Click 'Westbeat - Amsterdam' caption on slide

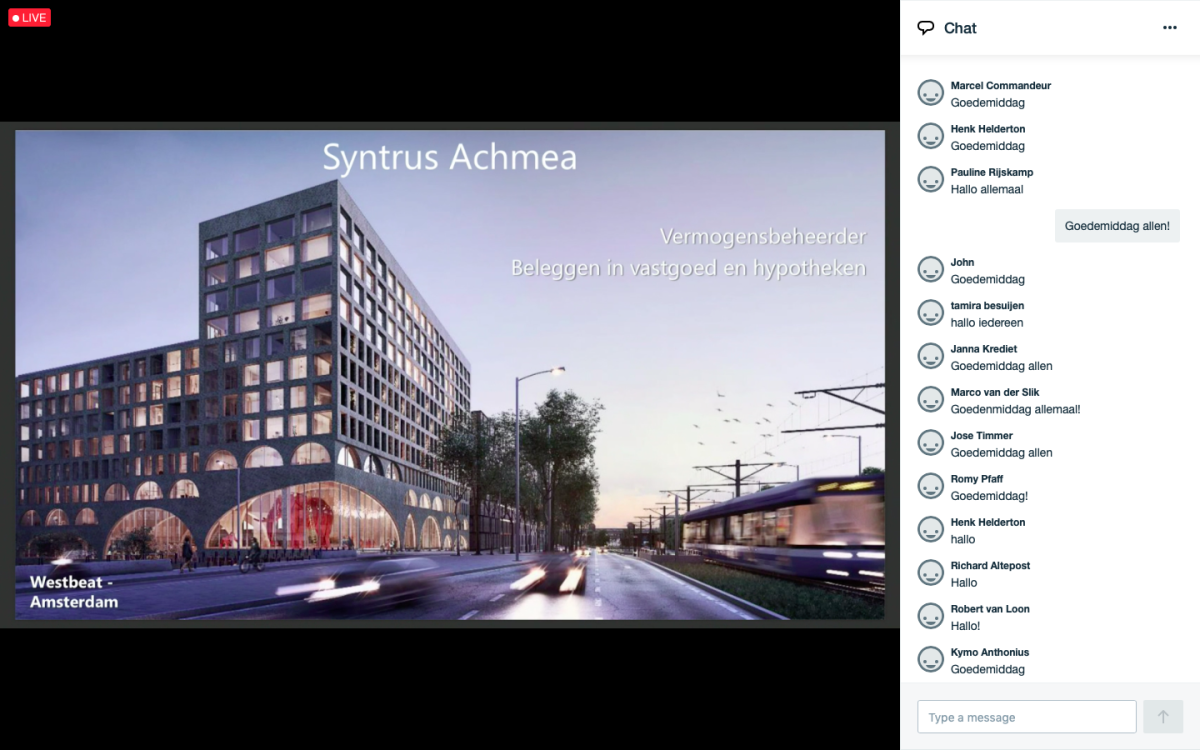[74, 592]
